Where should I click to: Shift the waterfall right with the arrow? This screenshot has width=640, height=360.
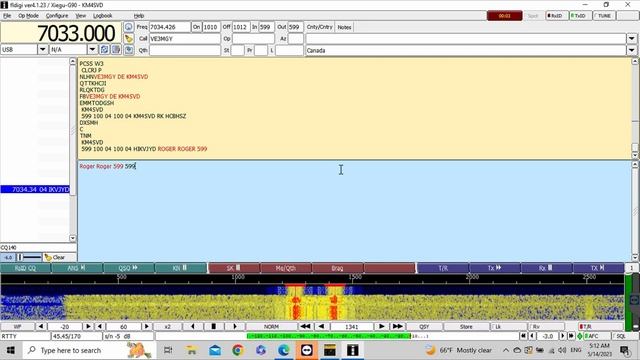[x=235, y=327]
